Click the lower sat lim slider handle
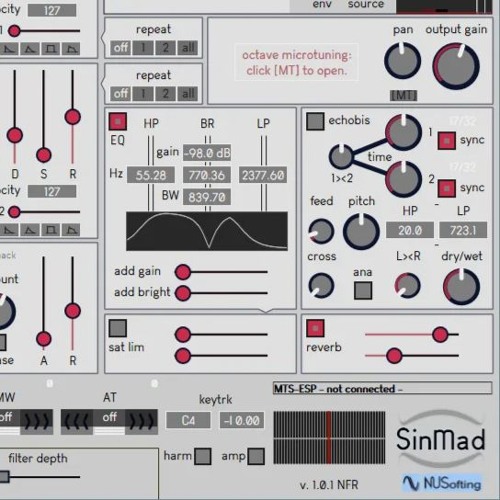This screenshot has width=500, height=500. [x=183, y=356]
